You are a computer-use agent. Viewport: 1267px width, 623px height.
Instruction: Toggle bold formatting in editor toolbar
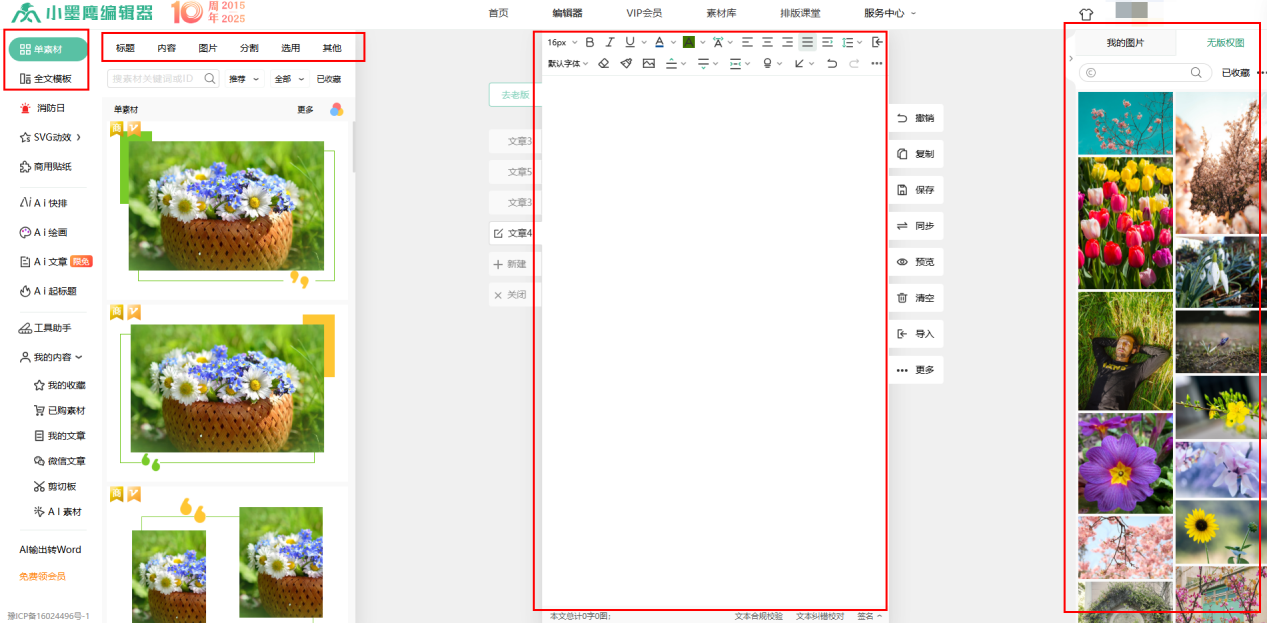(590, 42)
